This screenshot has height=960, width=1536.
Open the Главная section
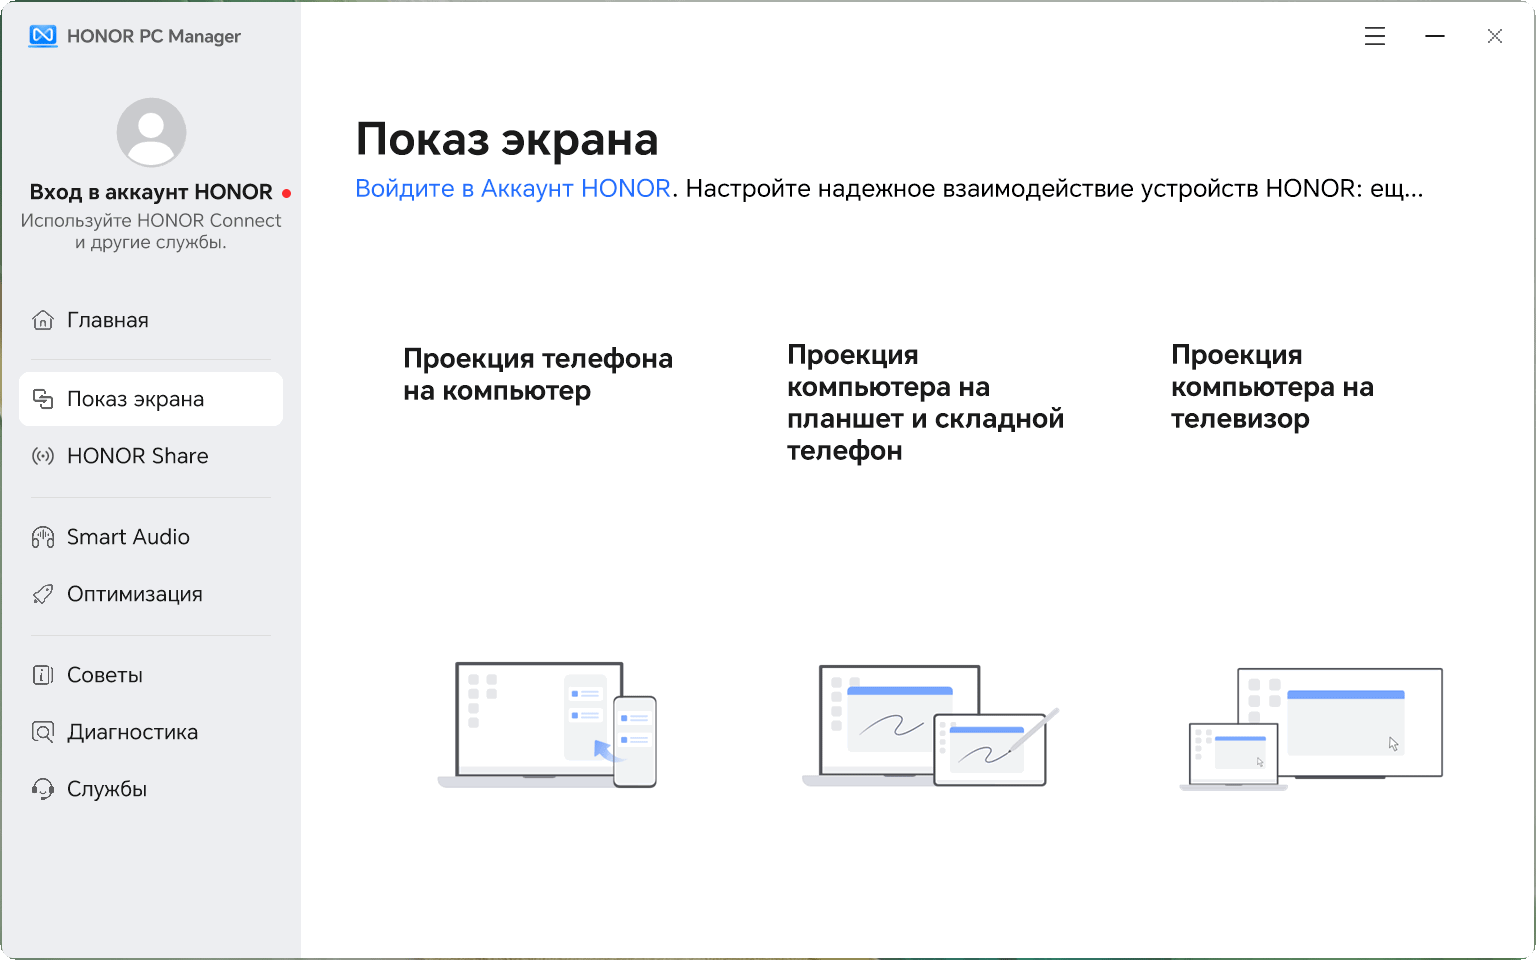coord(151,320)
